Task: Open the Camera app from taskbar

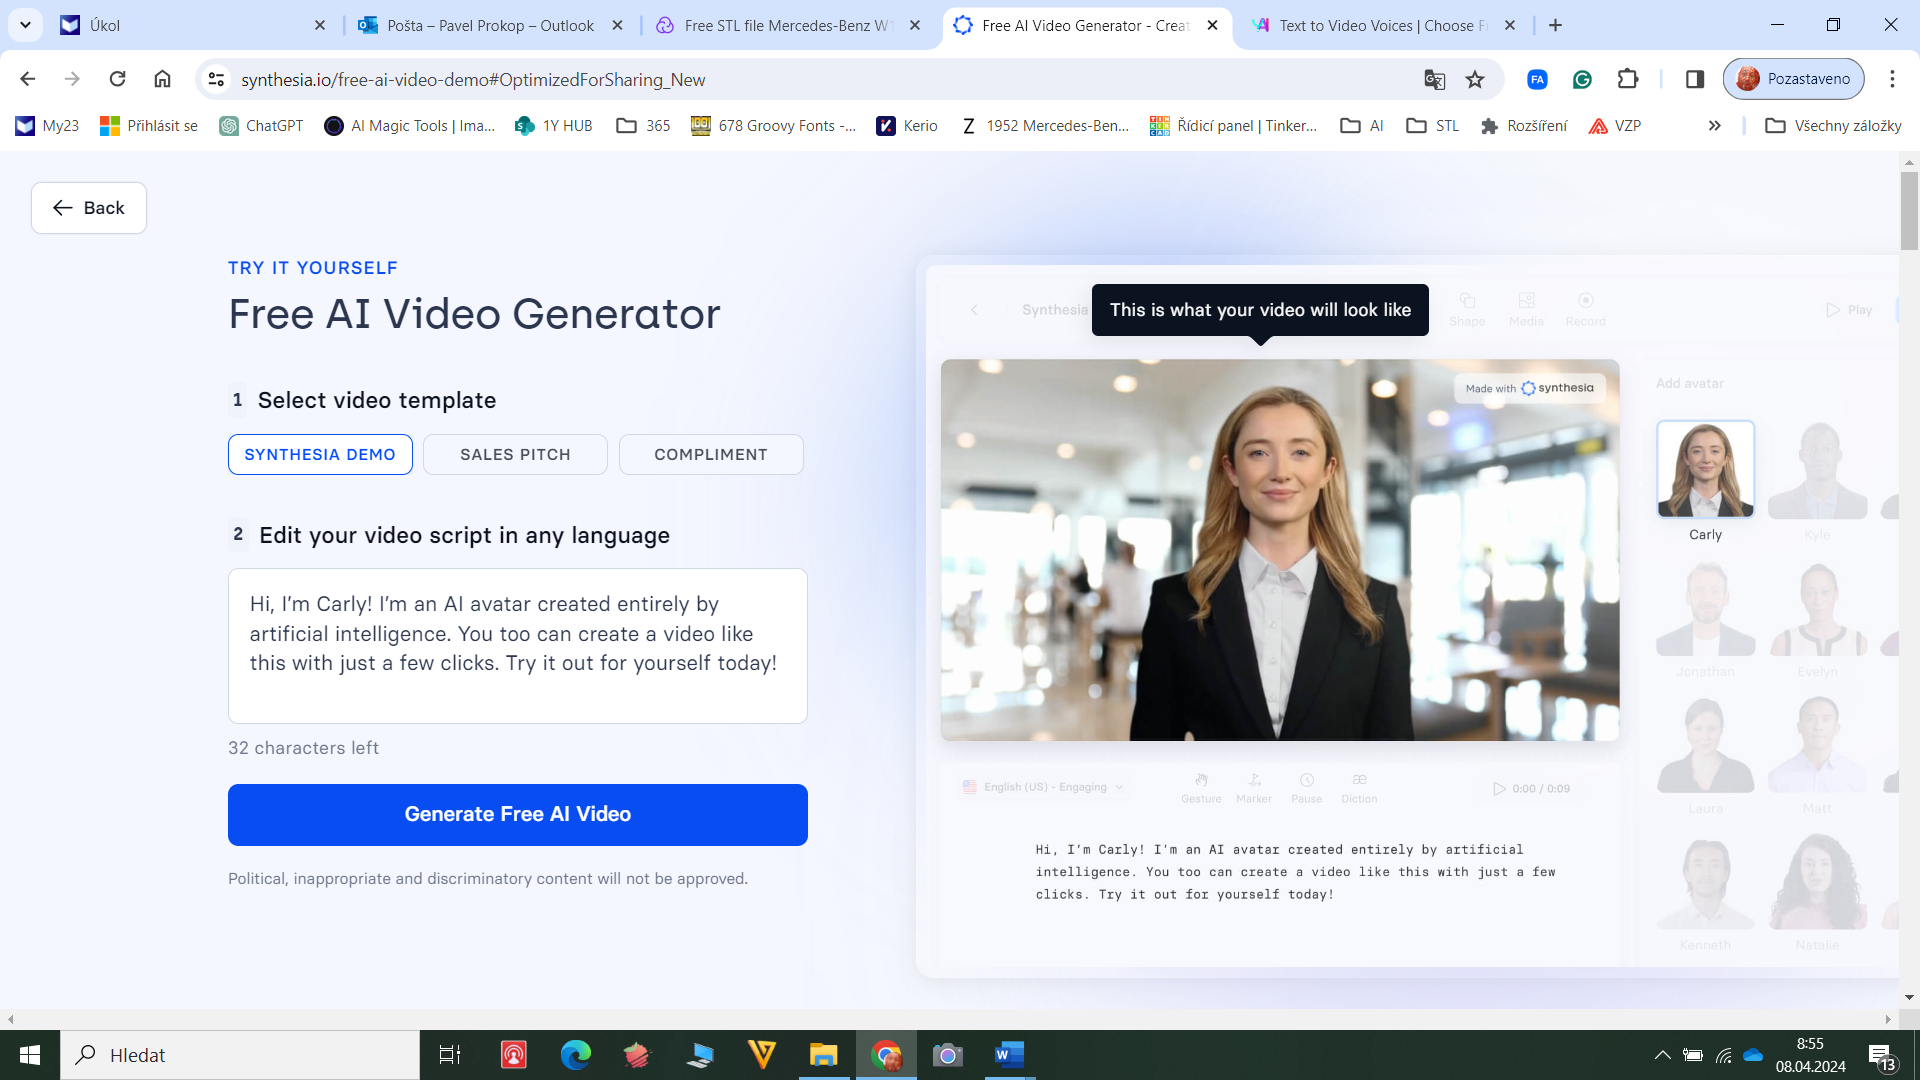Action: 948,1055
